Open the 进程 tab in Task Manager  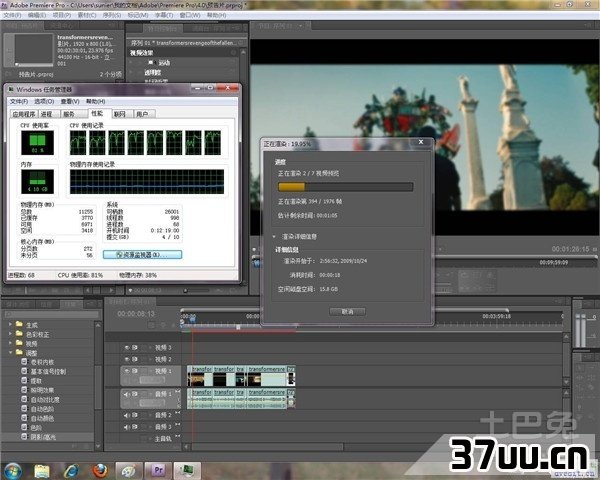point(47,114)
